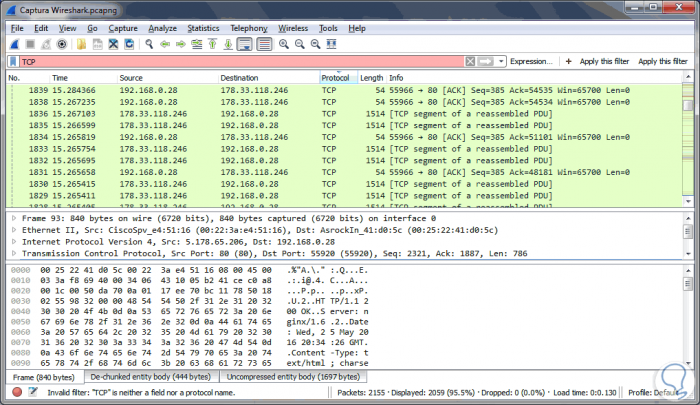This screenshot has height=405, width=700.
Task: Select packet number 1836 row
Action: (x=344, y=114)
